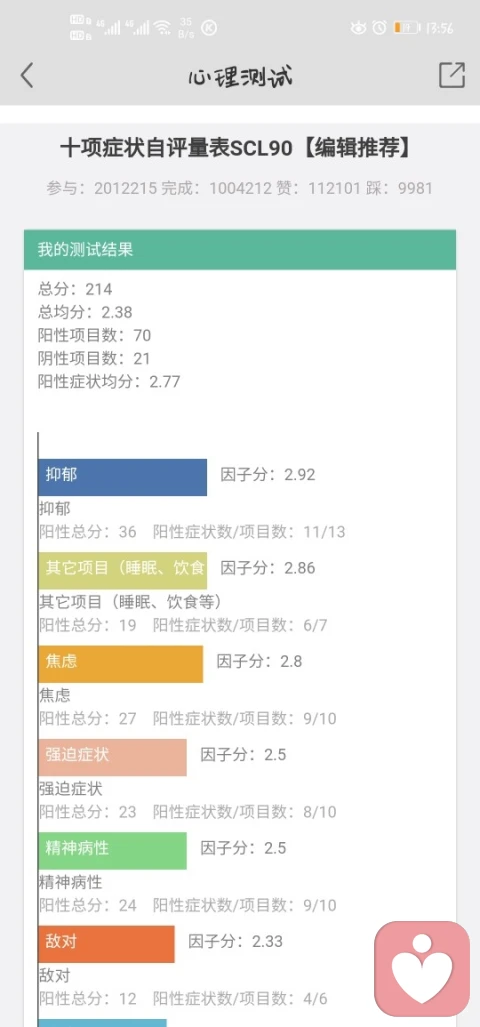Select the pink 强迫症状 bar
The height and width of the screenshot is (1027, 480).
click(x=112, y=757)
